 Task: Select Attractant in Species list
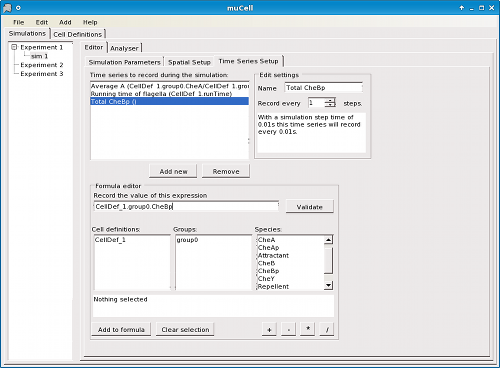pos(290,255)
